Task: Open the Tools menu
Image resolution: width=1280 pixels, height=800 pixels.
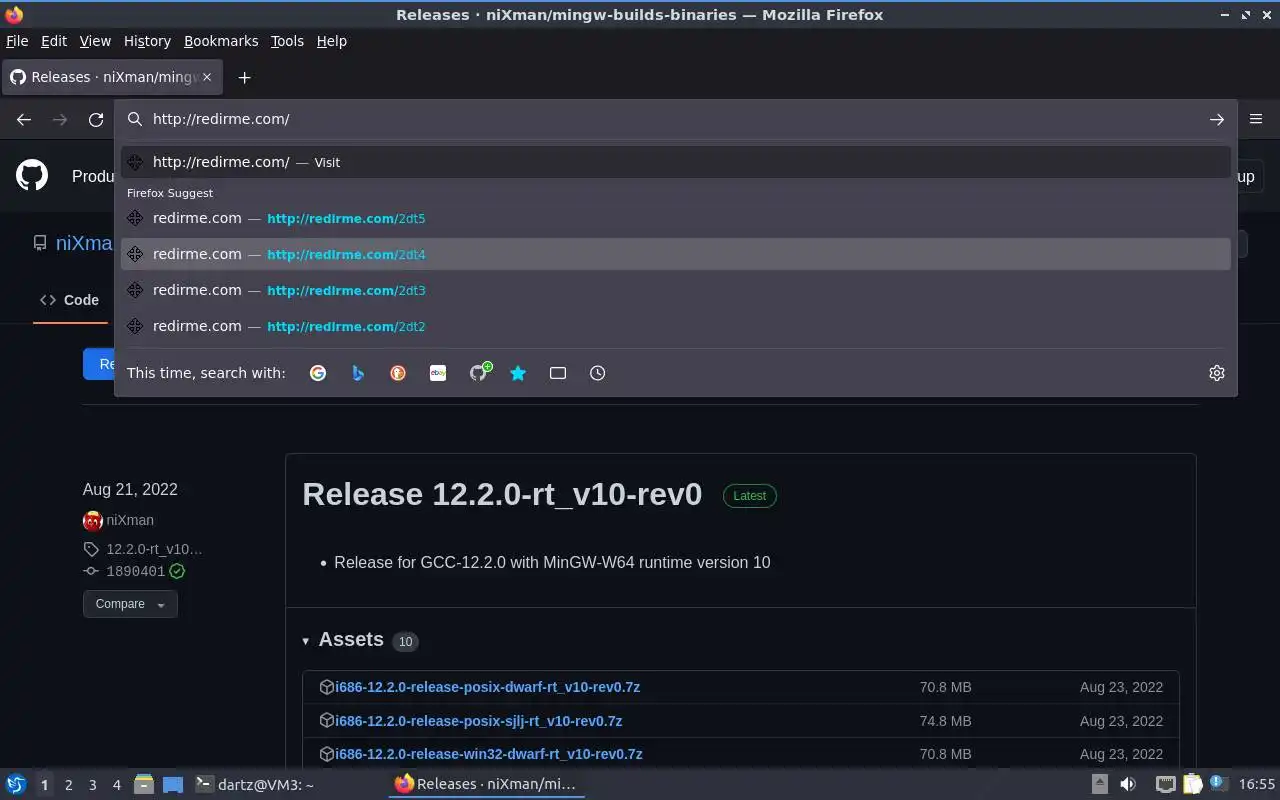Action: tap(287, 41)
